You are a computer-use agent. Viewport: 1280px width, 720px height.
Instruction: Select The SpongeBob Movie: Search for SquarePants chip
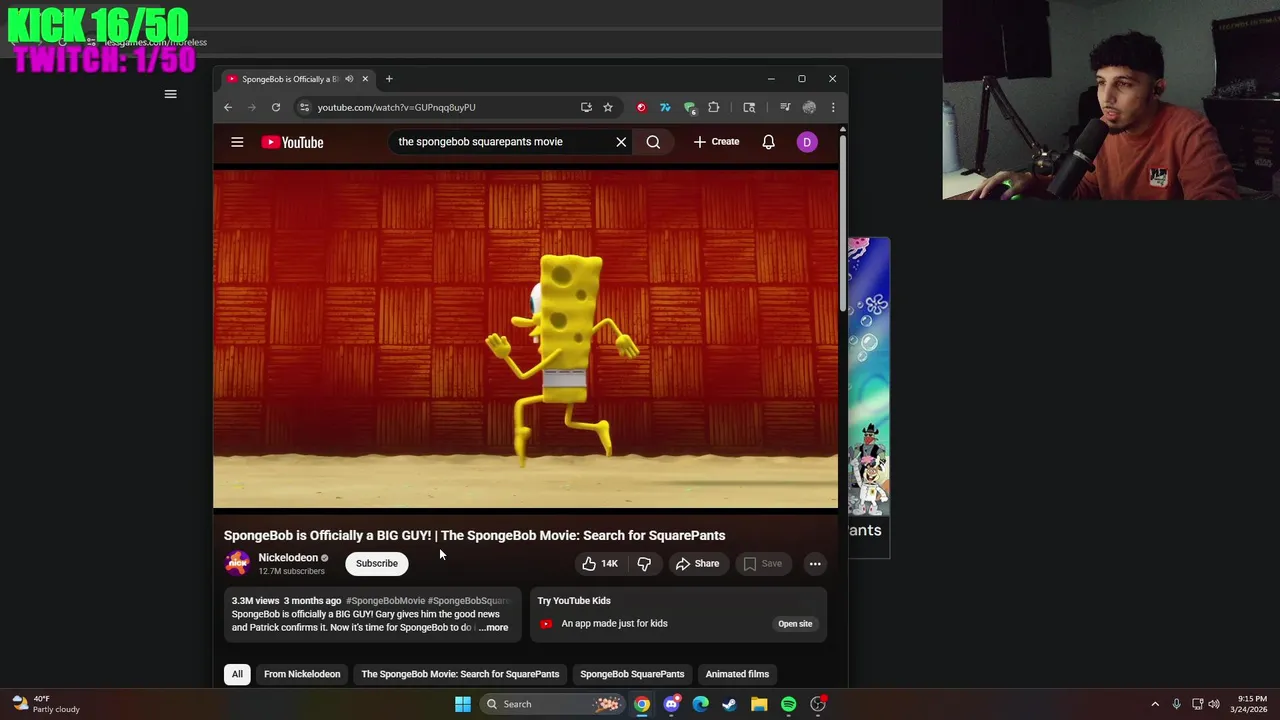(460, 674)
